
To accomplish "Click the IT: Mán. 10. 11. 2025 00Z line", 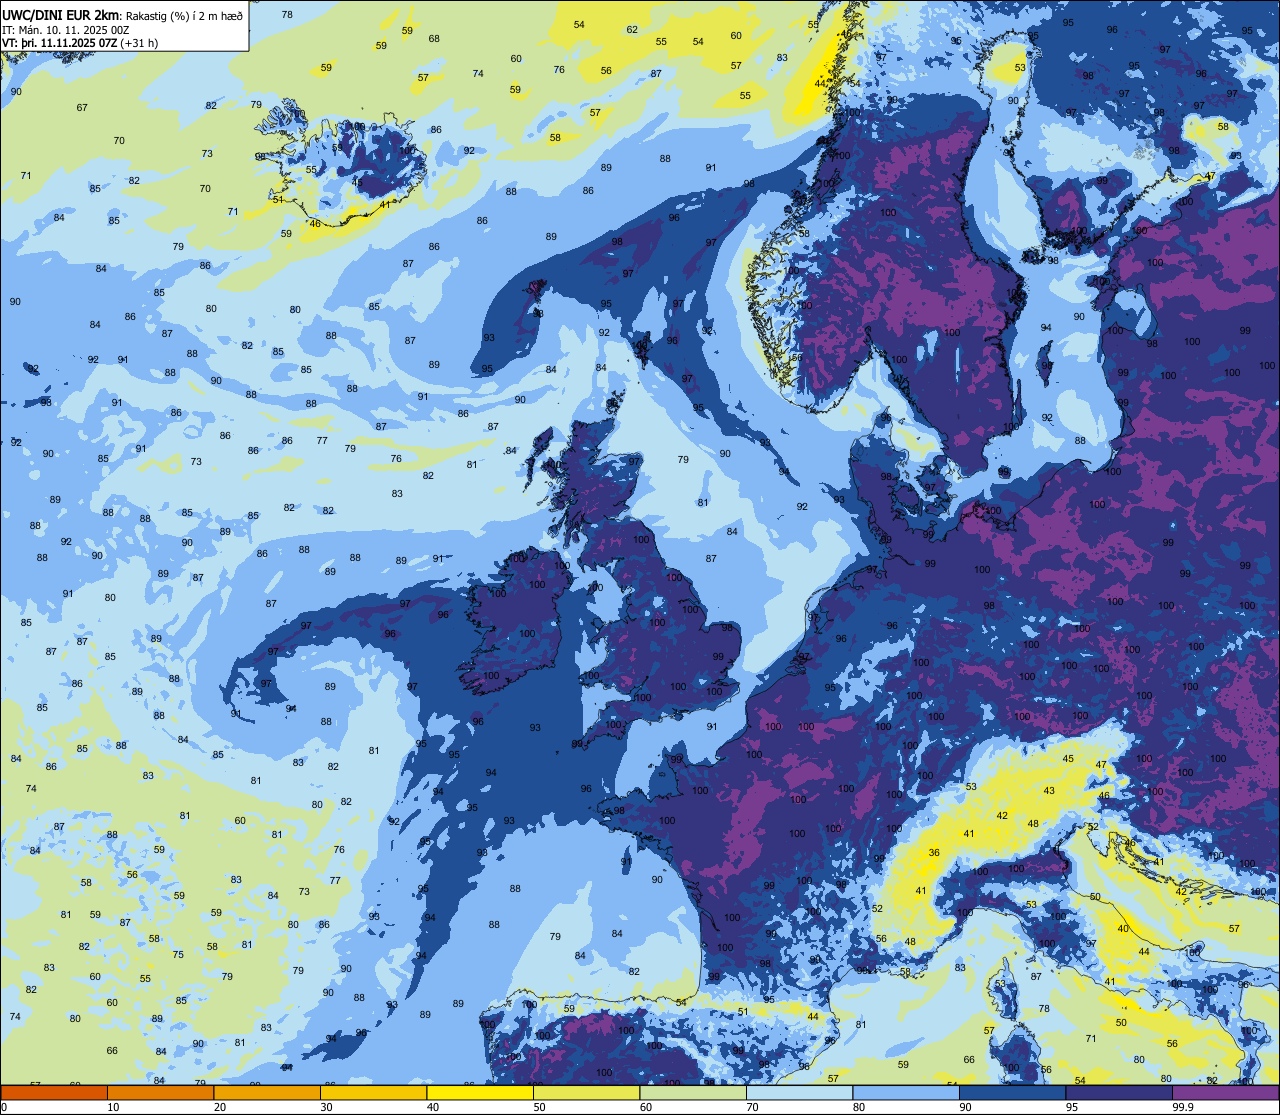I will (x=65, y=29).
